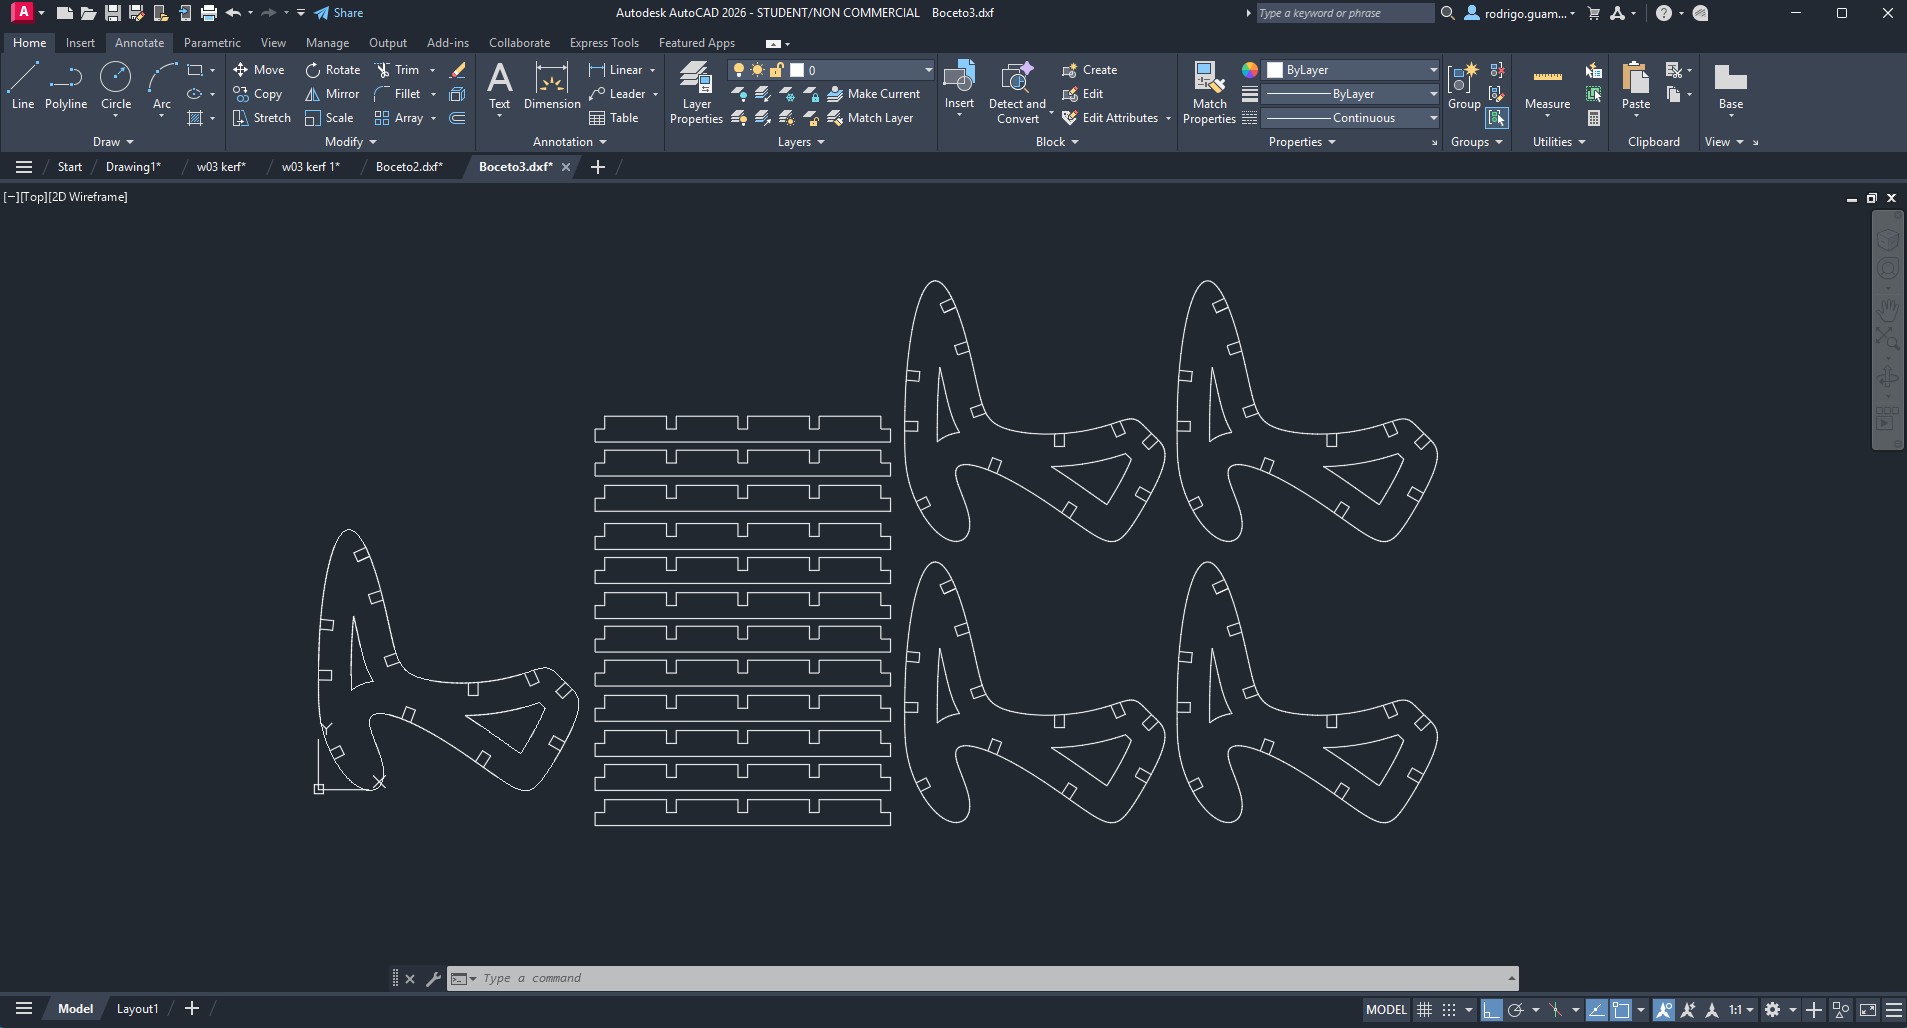Click the Dimension tool
Image resolution: width=1907 pixels, height=1028 pixels.
[x=552, y=85]
